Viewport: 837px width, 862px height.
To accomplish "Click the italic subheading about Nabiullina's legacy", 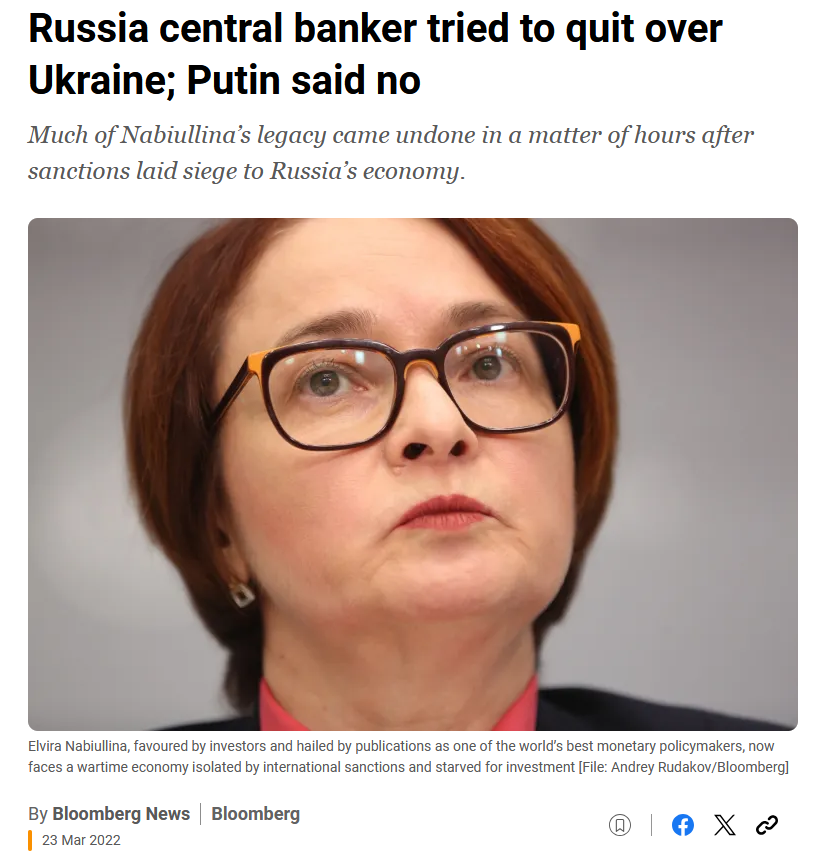I will click(391, 135).
